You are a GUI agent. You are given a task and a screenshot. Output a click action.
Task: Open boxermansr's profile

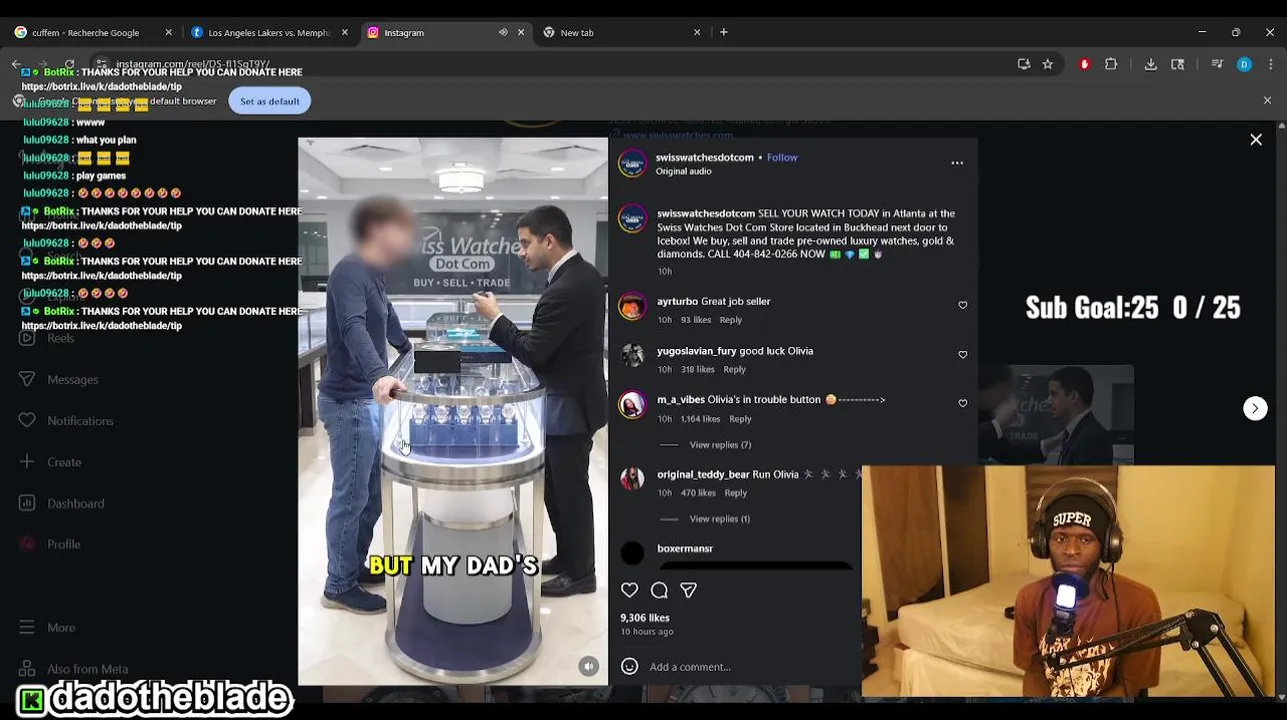point(685,549)
